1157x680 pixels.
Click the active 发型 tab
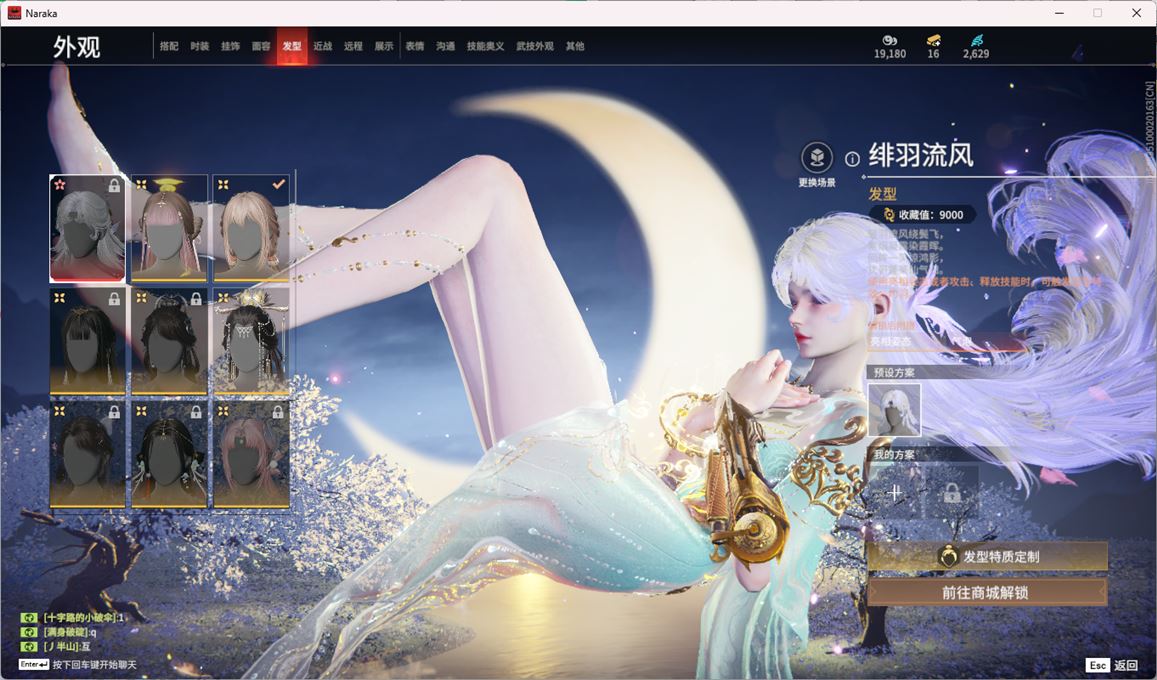pyautogui.click(x=292, y=46)
